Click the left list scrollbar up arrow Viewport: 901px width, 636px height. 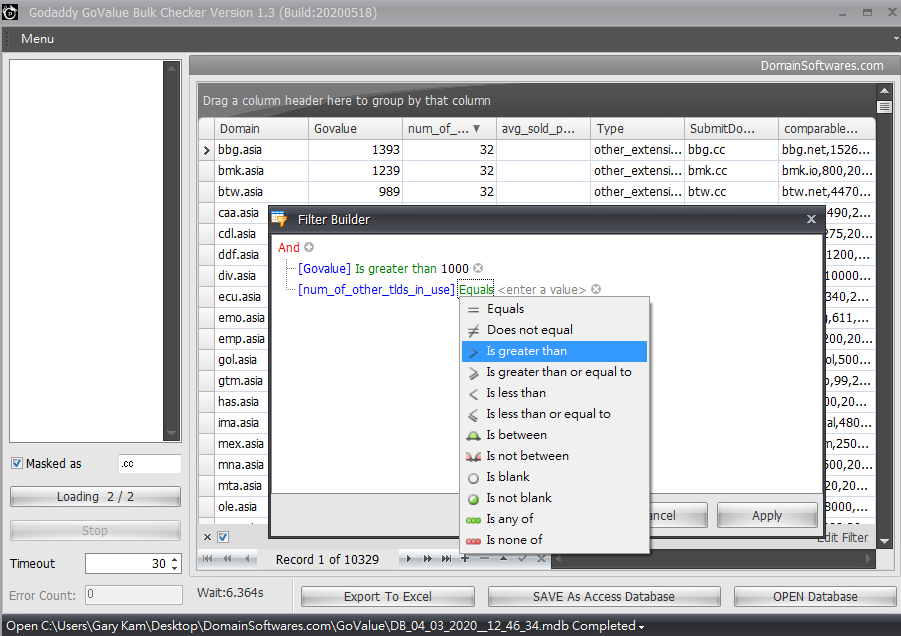(x=171, y=68)
